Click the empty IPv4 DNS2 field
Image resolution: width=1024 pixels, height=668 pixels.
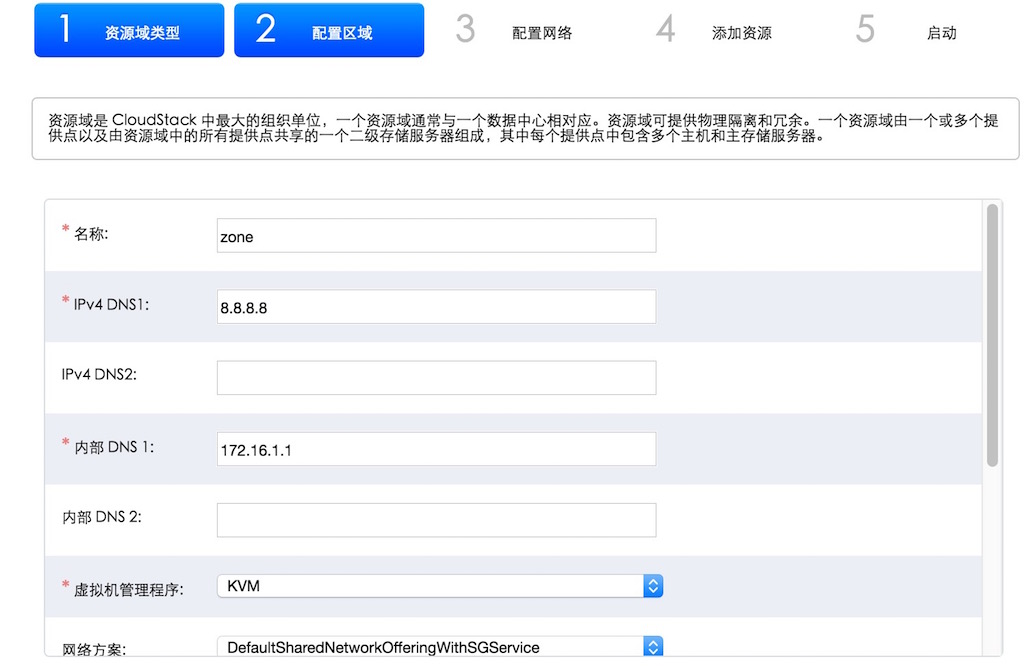tap(436, 377)
